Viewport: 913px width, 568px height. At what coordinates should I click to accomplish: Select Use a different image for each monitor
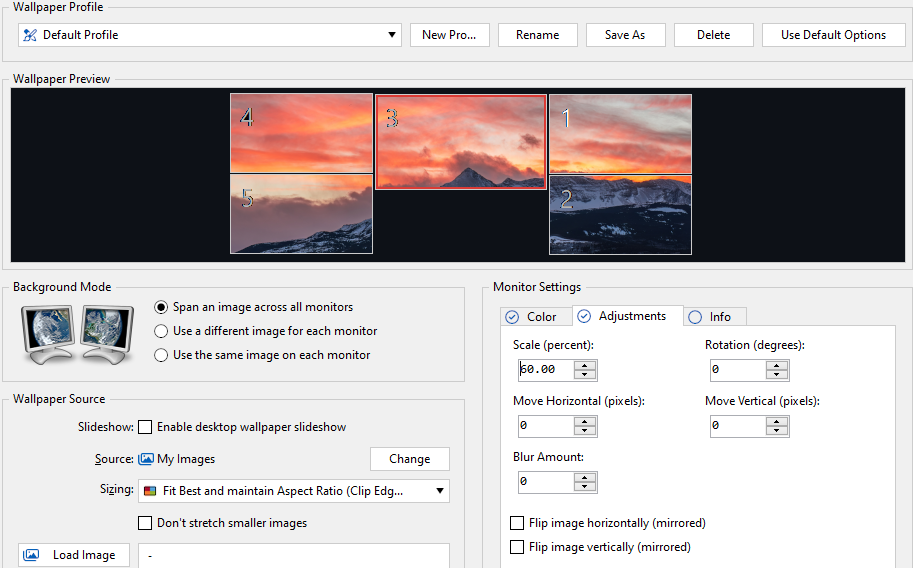(161, 331)
